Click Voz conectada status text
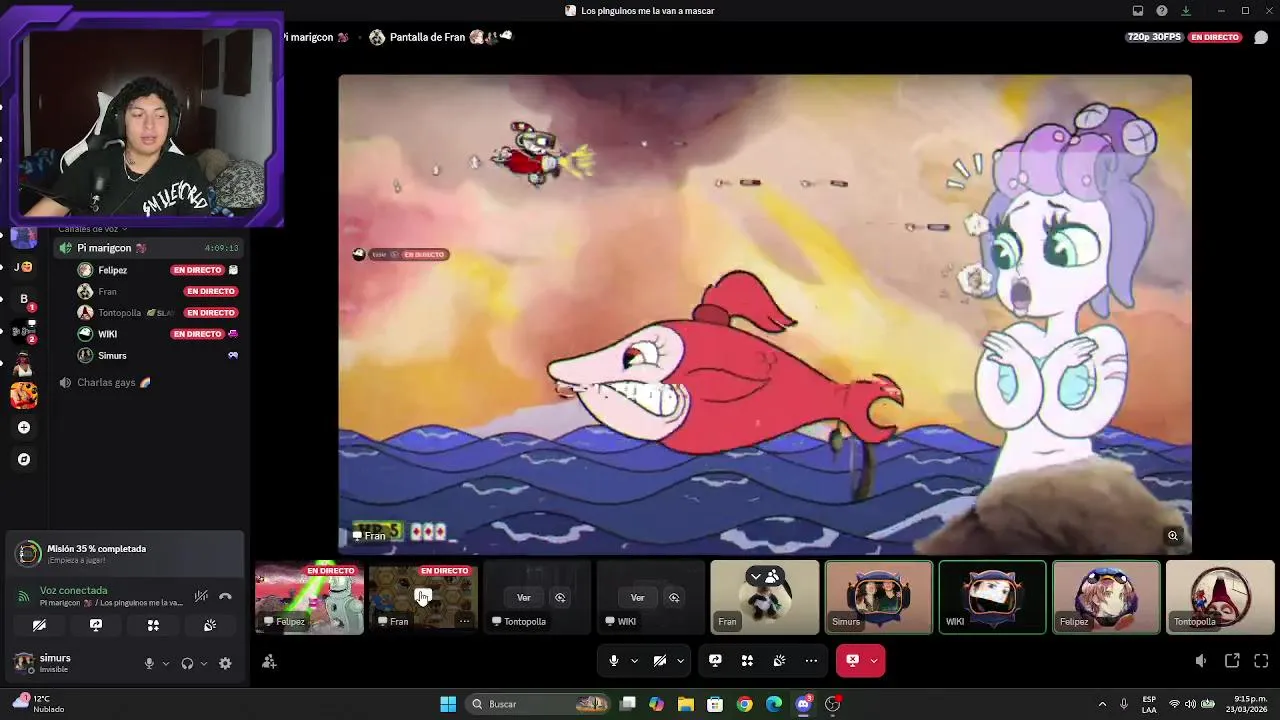The width and height of the screenshot is (1280, 720). 73,590
